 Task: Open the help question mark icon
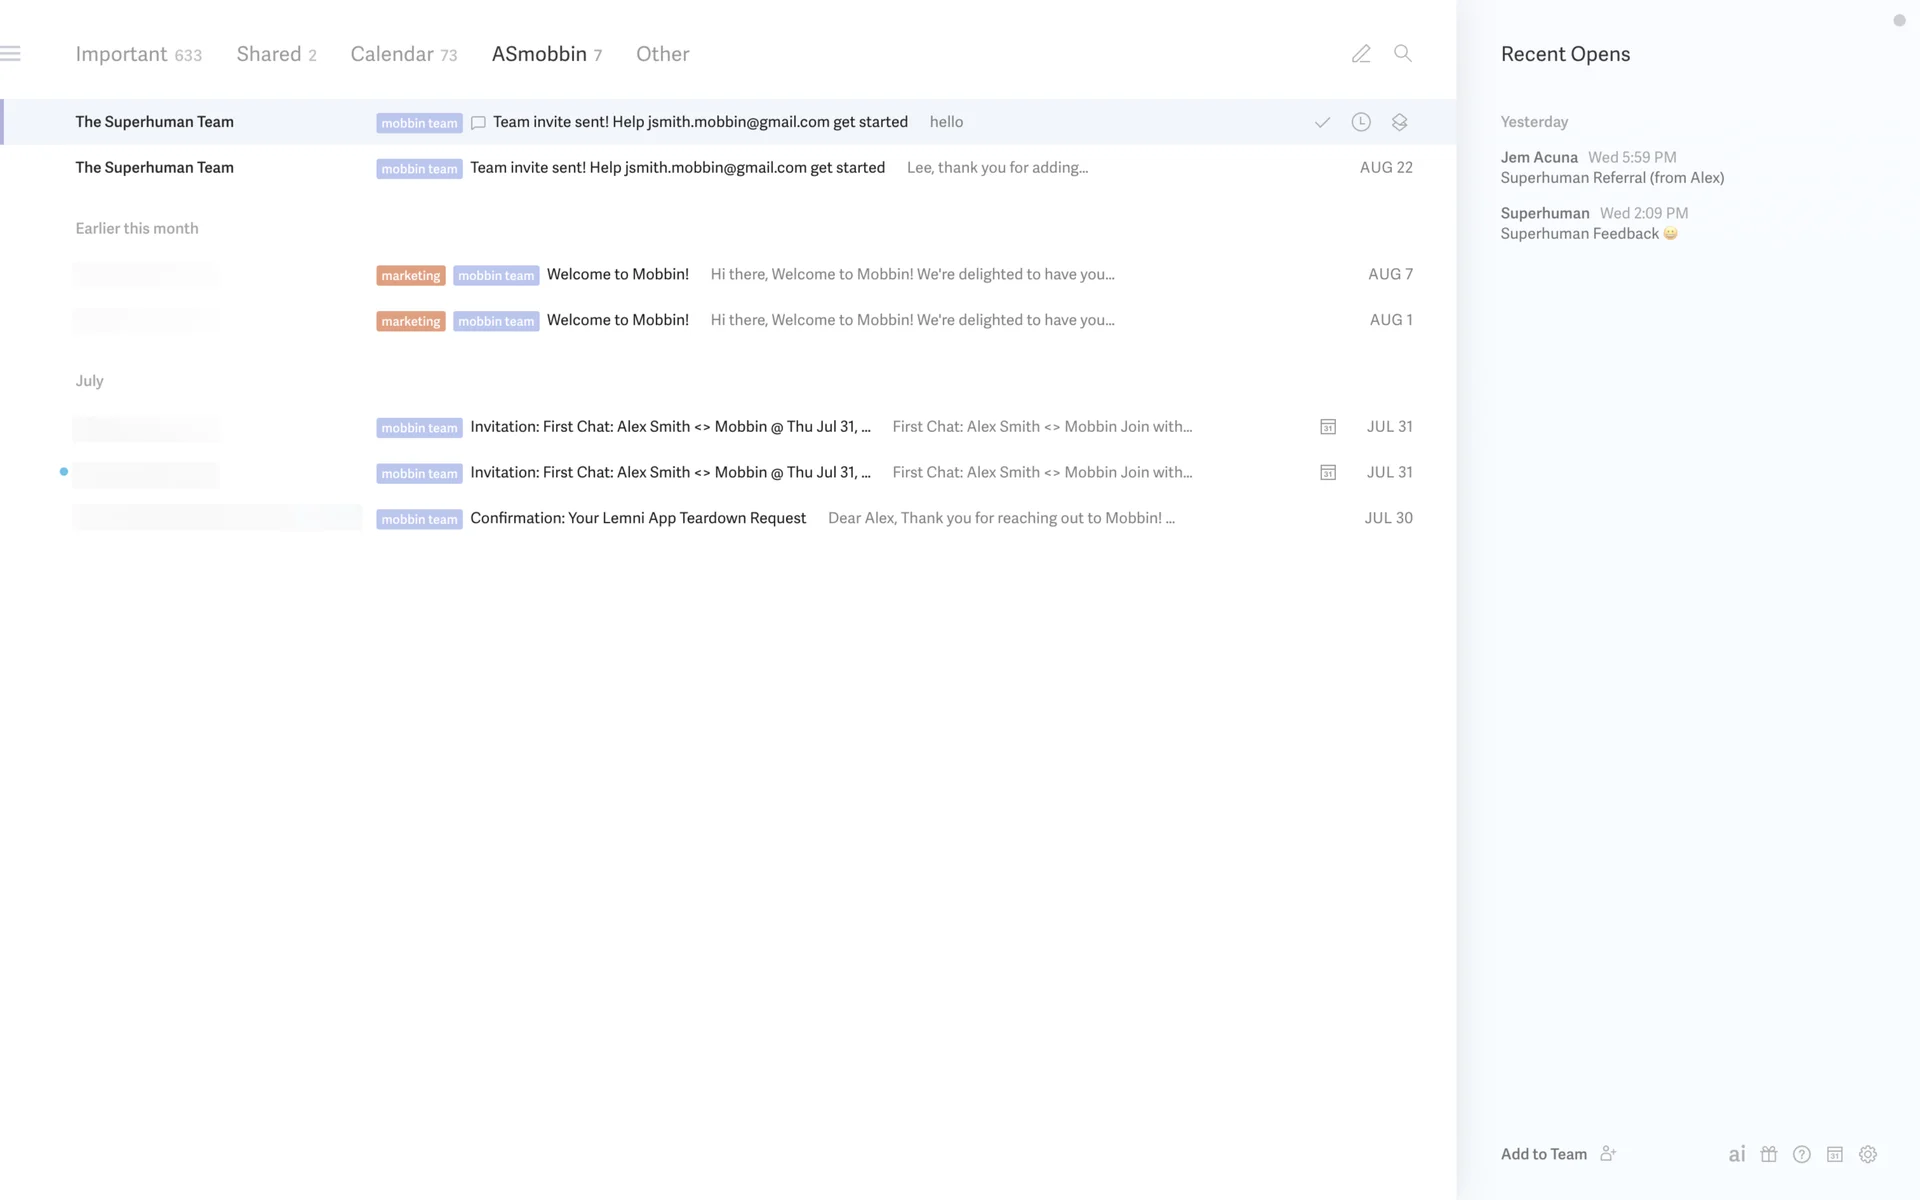point(1802,1154)
